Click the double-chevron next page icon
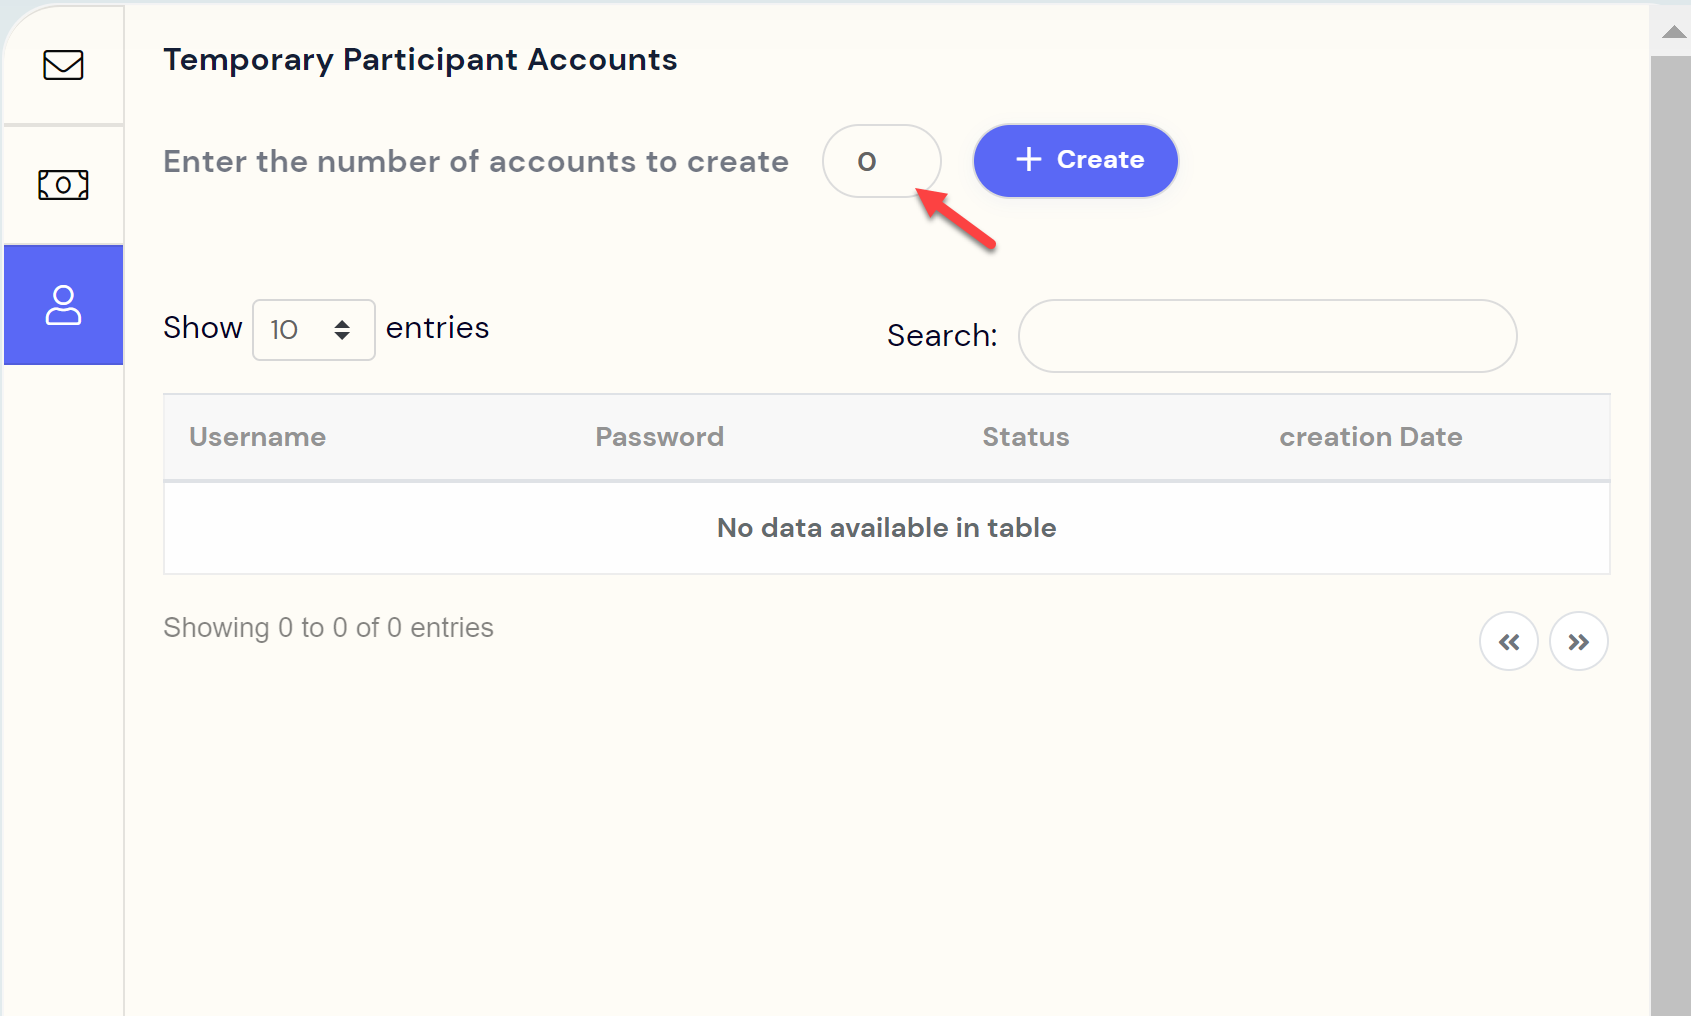 click(x=1578, y=641)
